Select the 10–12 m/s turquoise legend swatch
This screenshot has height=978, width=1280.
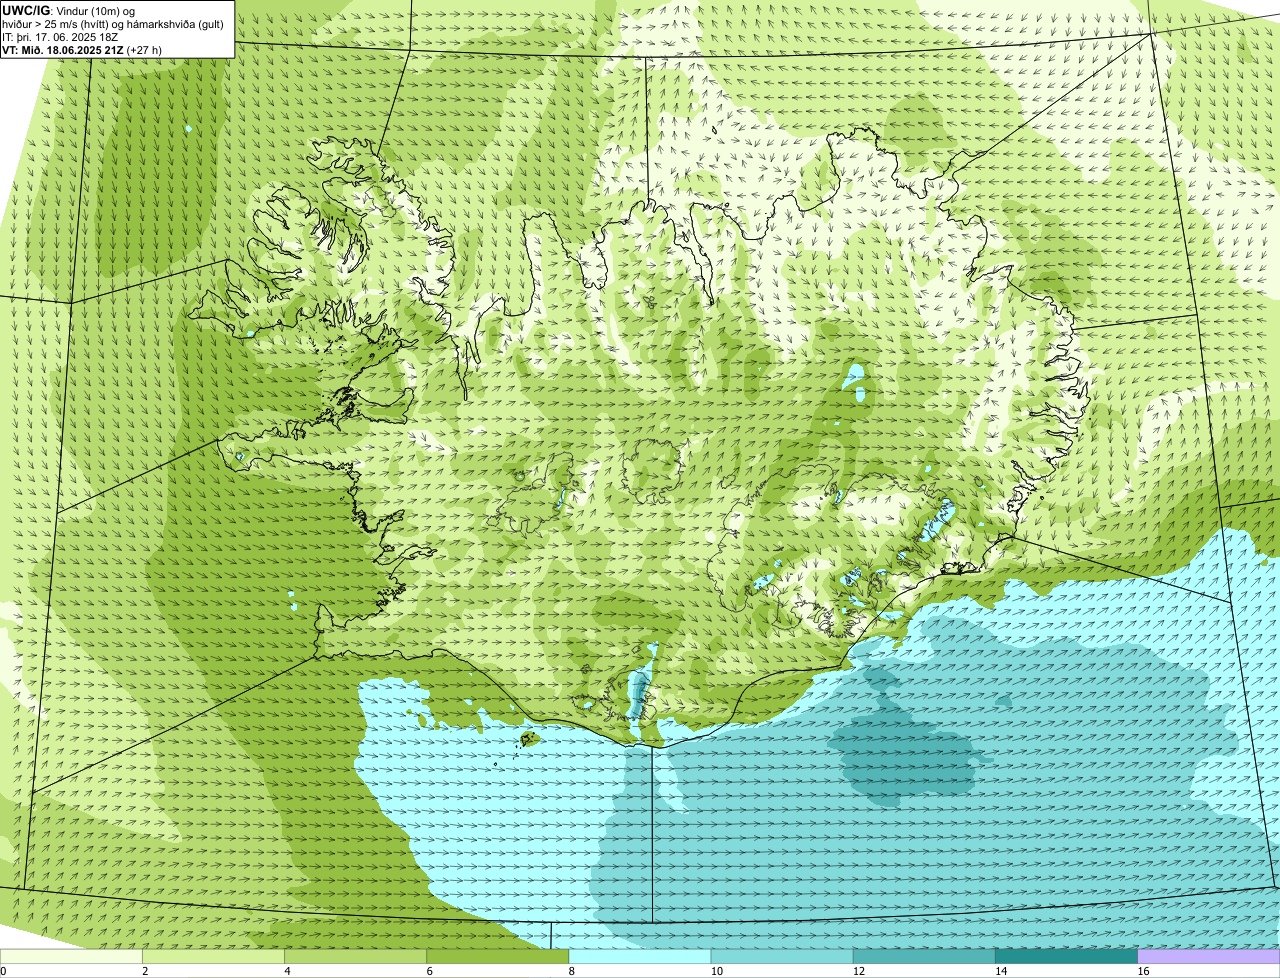[x=782, y=957]
